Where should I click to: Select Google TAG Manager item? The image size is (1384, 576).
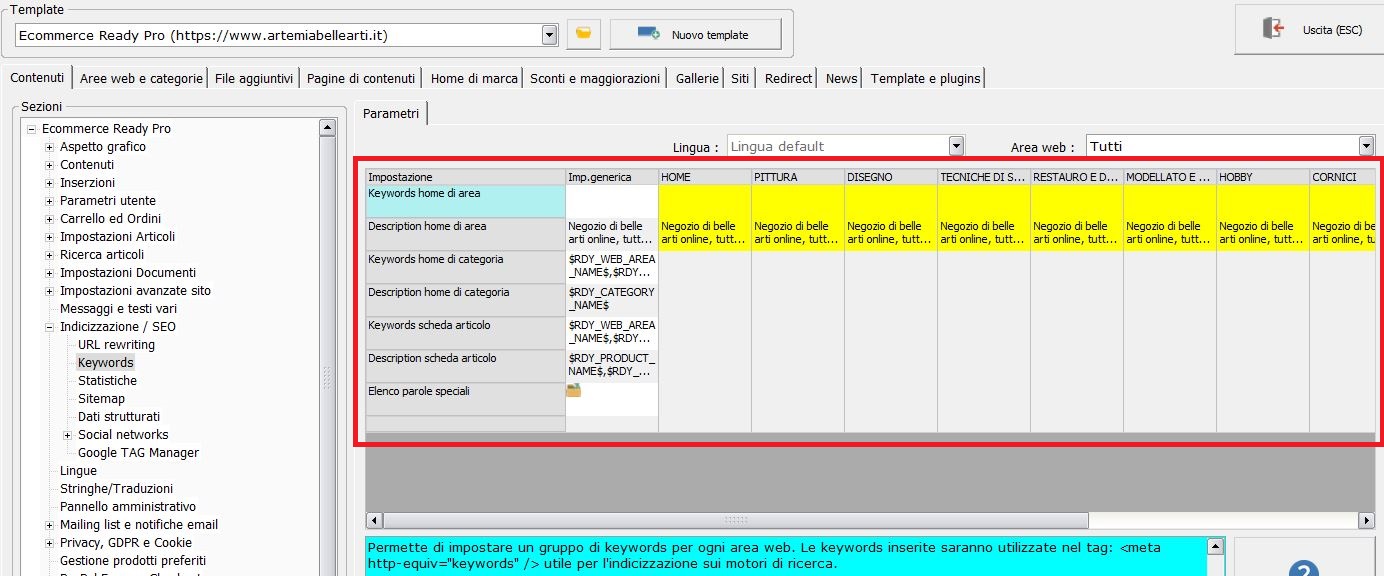(138, 453)
